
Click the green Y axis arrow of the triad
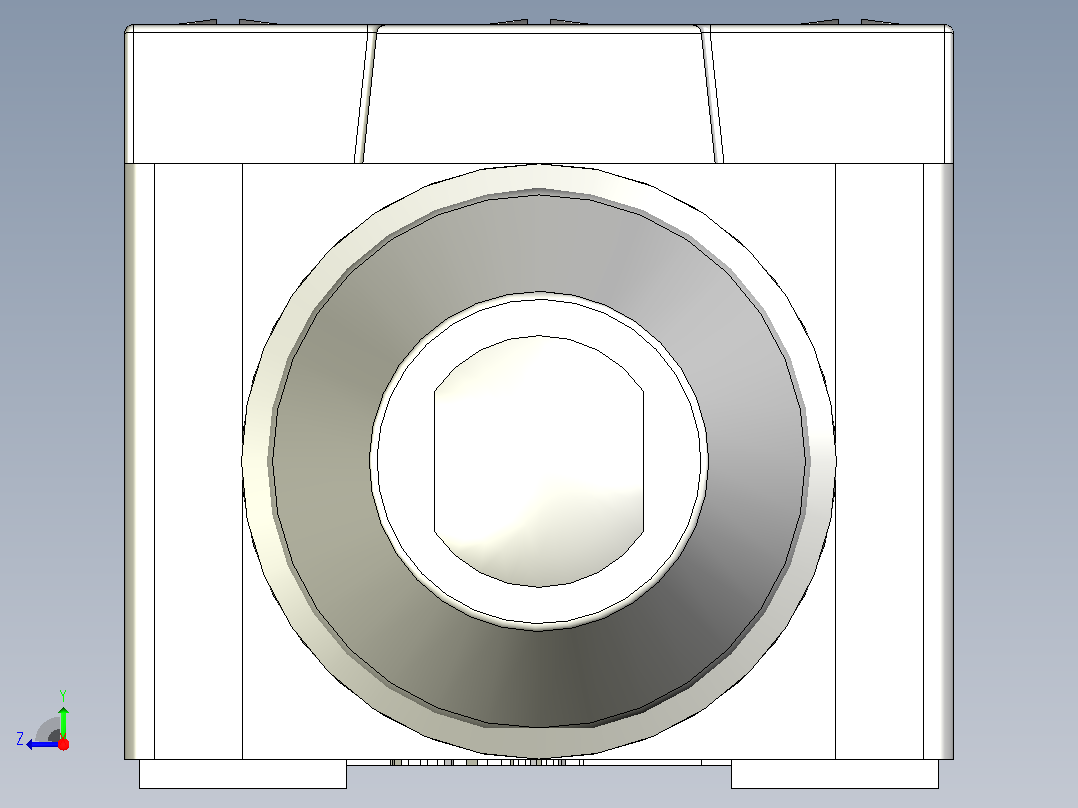[63, 721]
